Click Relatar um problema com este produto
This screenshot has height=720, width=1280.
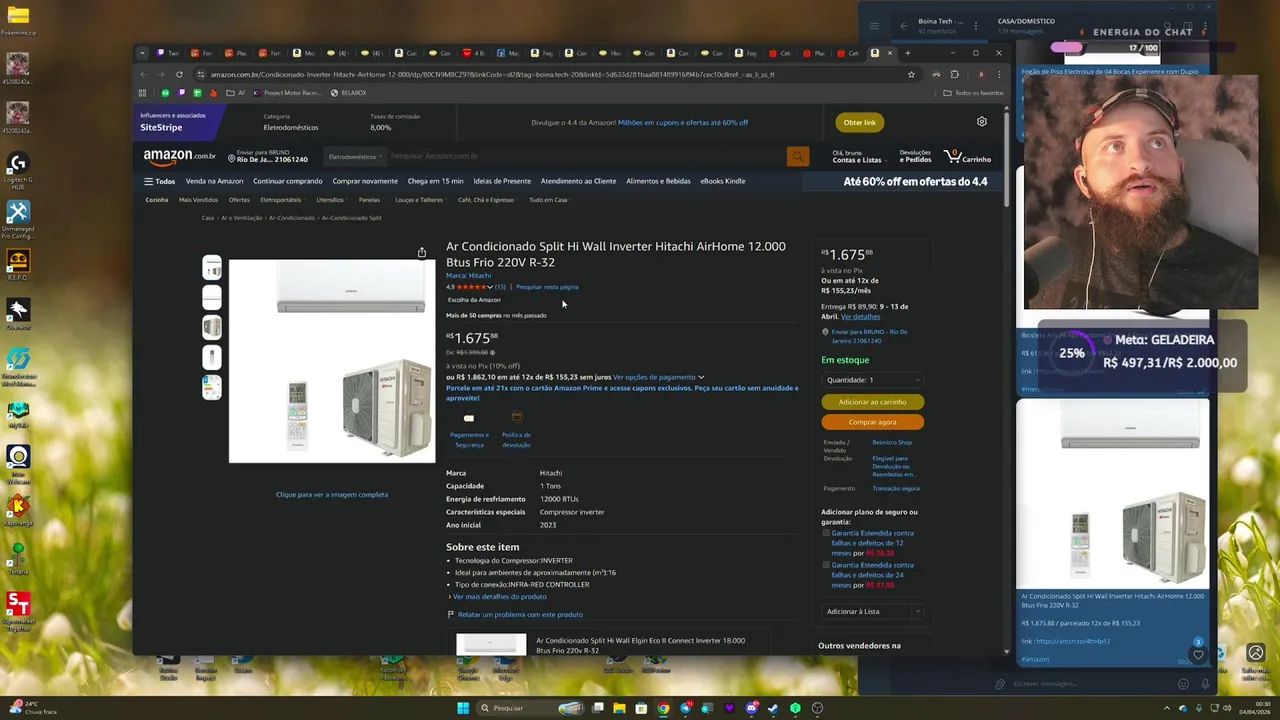pyautogui.click(x=520, y=614)
